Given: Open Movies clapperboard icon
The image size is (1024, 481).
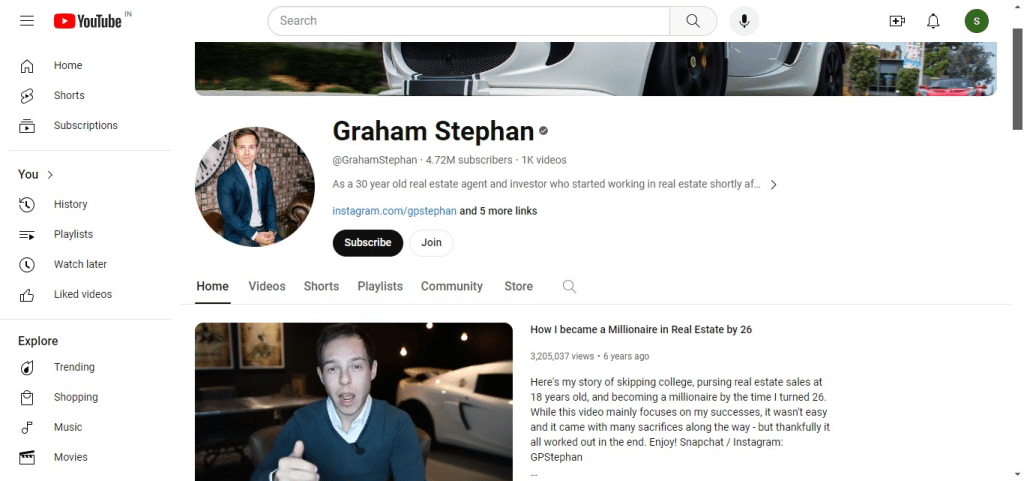Looking at the screenshot, I should (27, 458).
